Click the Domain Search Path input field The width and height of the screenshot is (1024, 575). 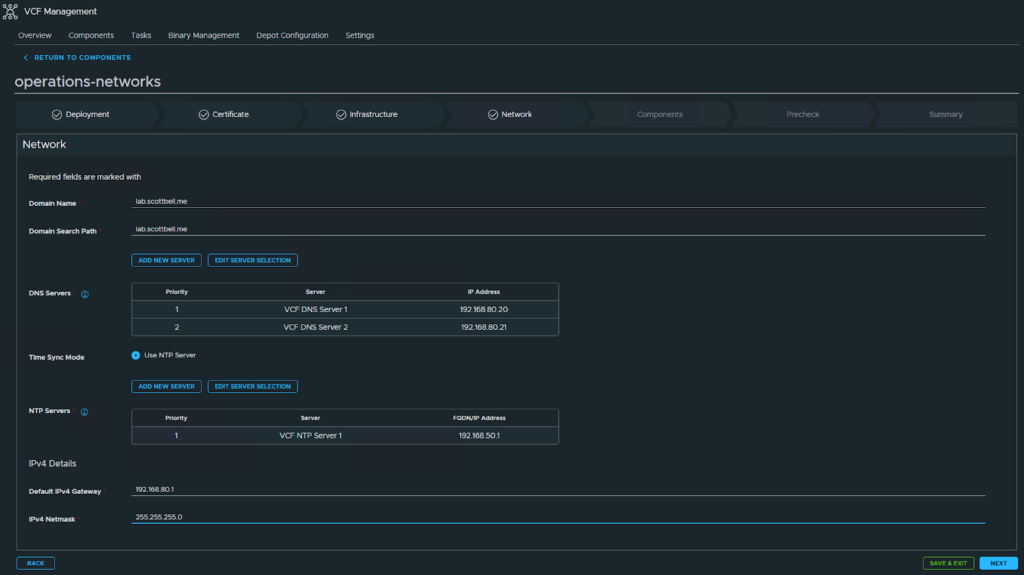click(558, 229)
